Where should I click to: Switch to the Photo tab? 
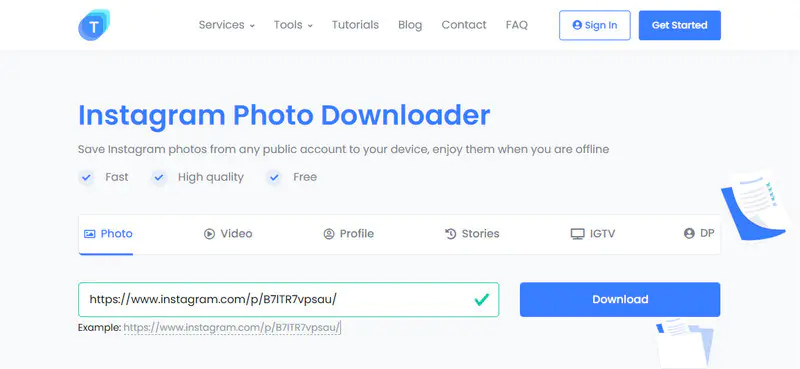coord(108,234)
